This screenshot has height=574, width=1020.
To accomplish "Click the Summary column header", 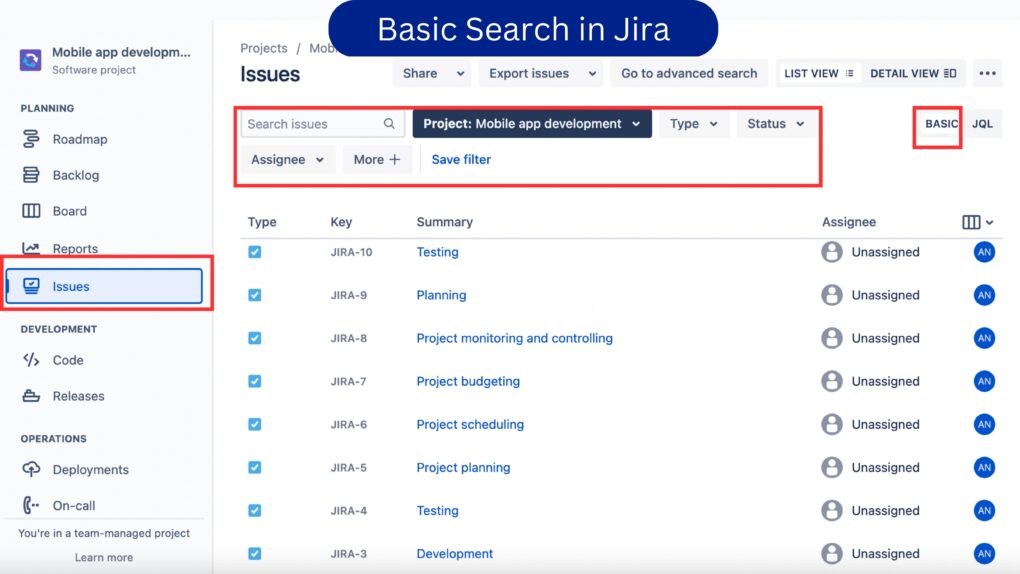I will 444,222.
